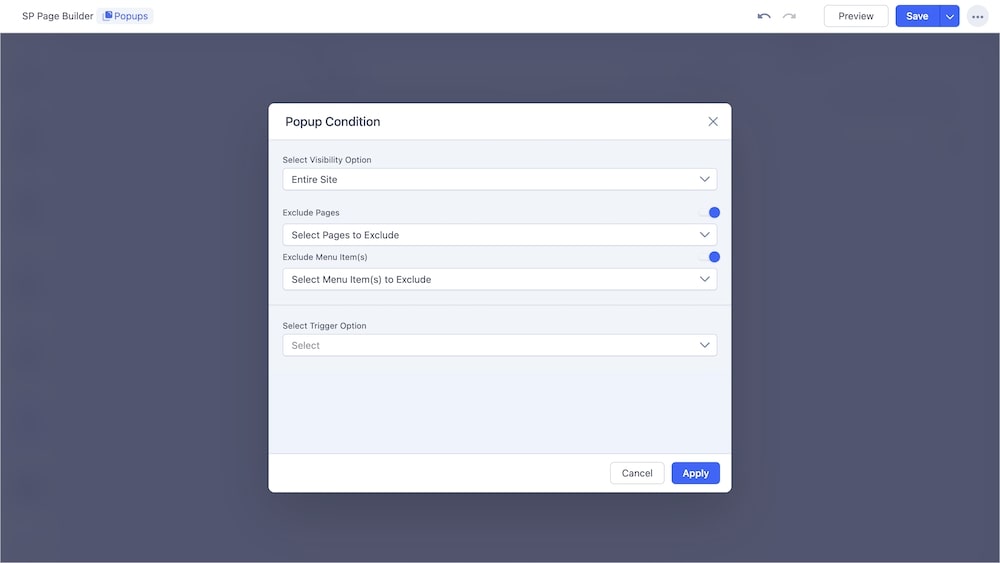Close the Popup Condition dialog

point(713,122)
